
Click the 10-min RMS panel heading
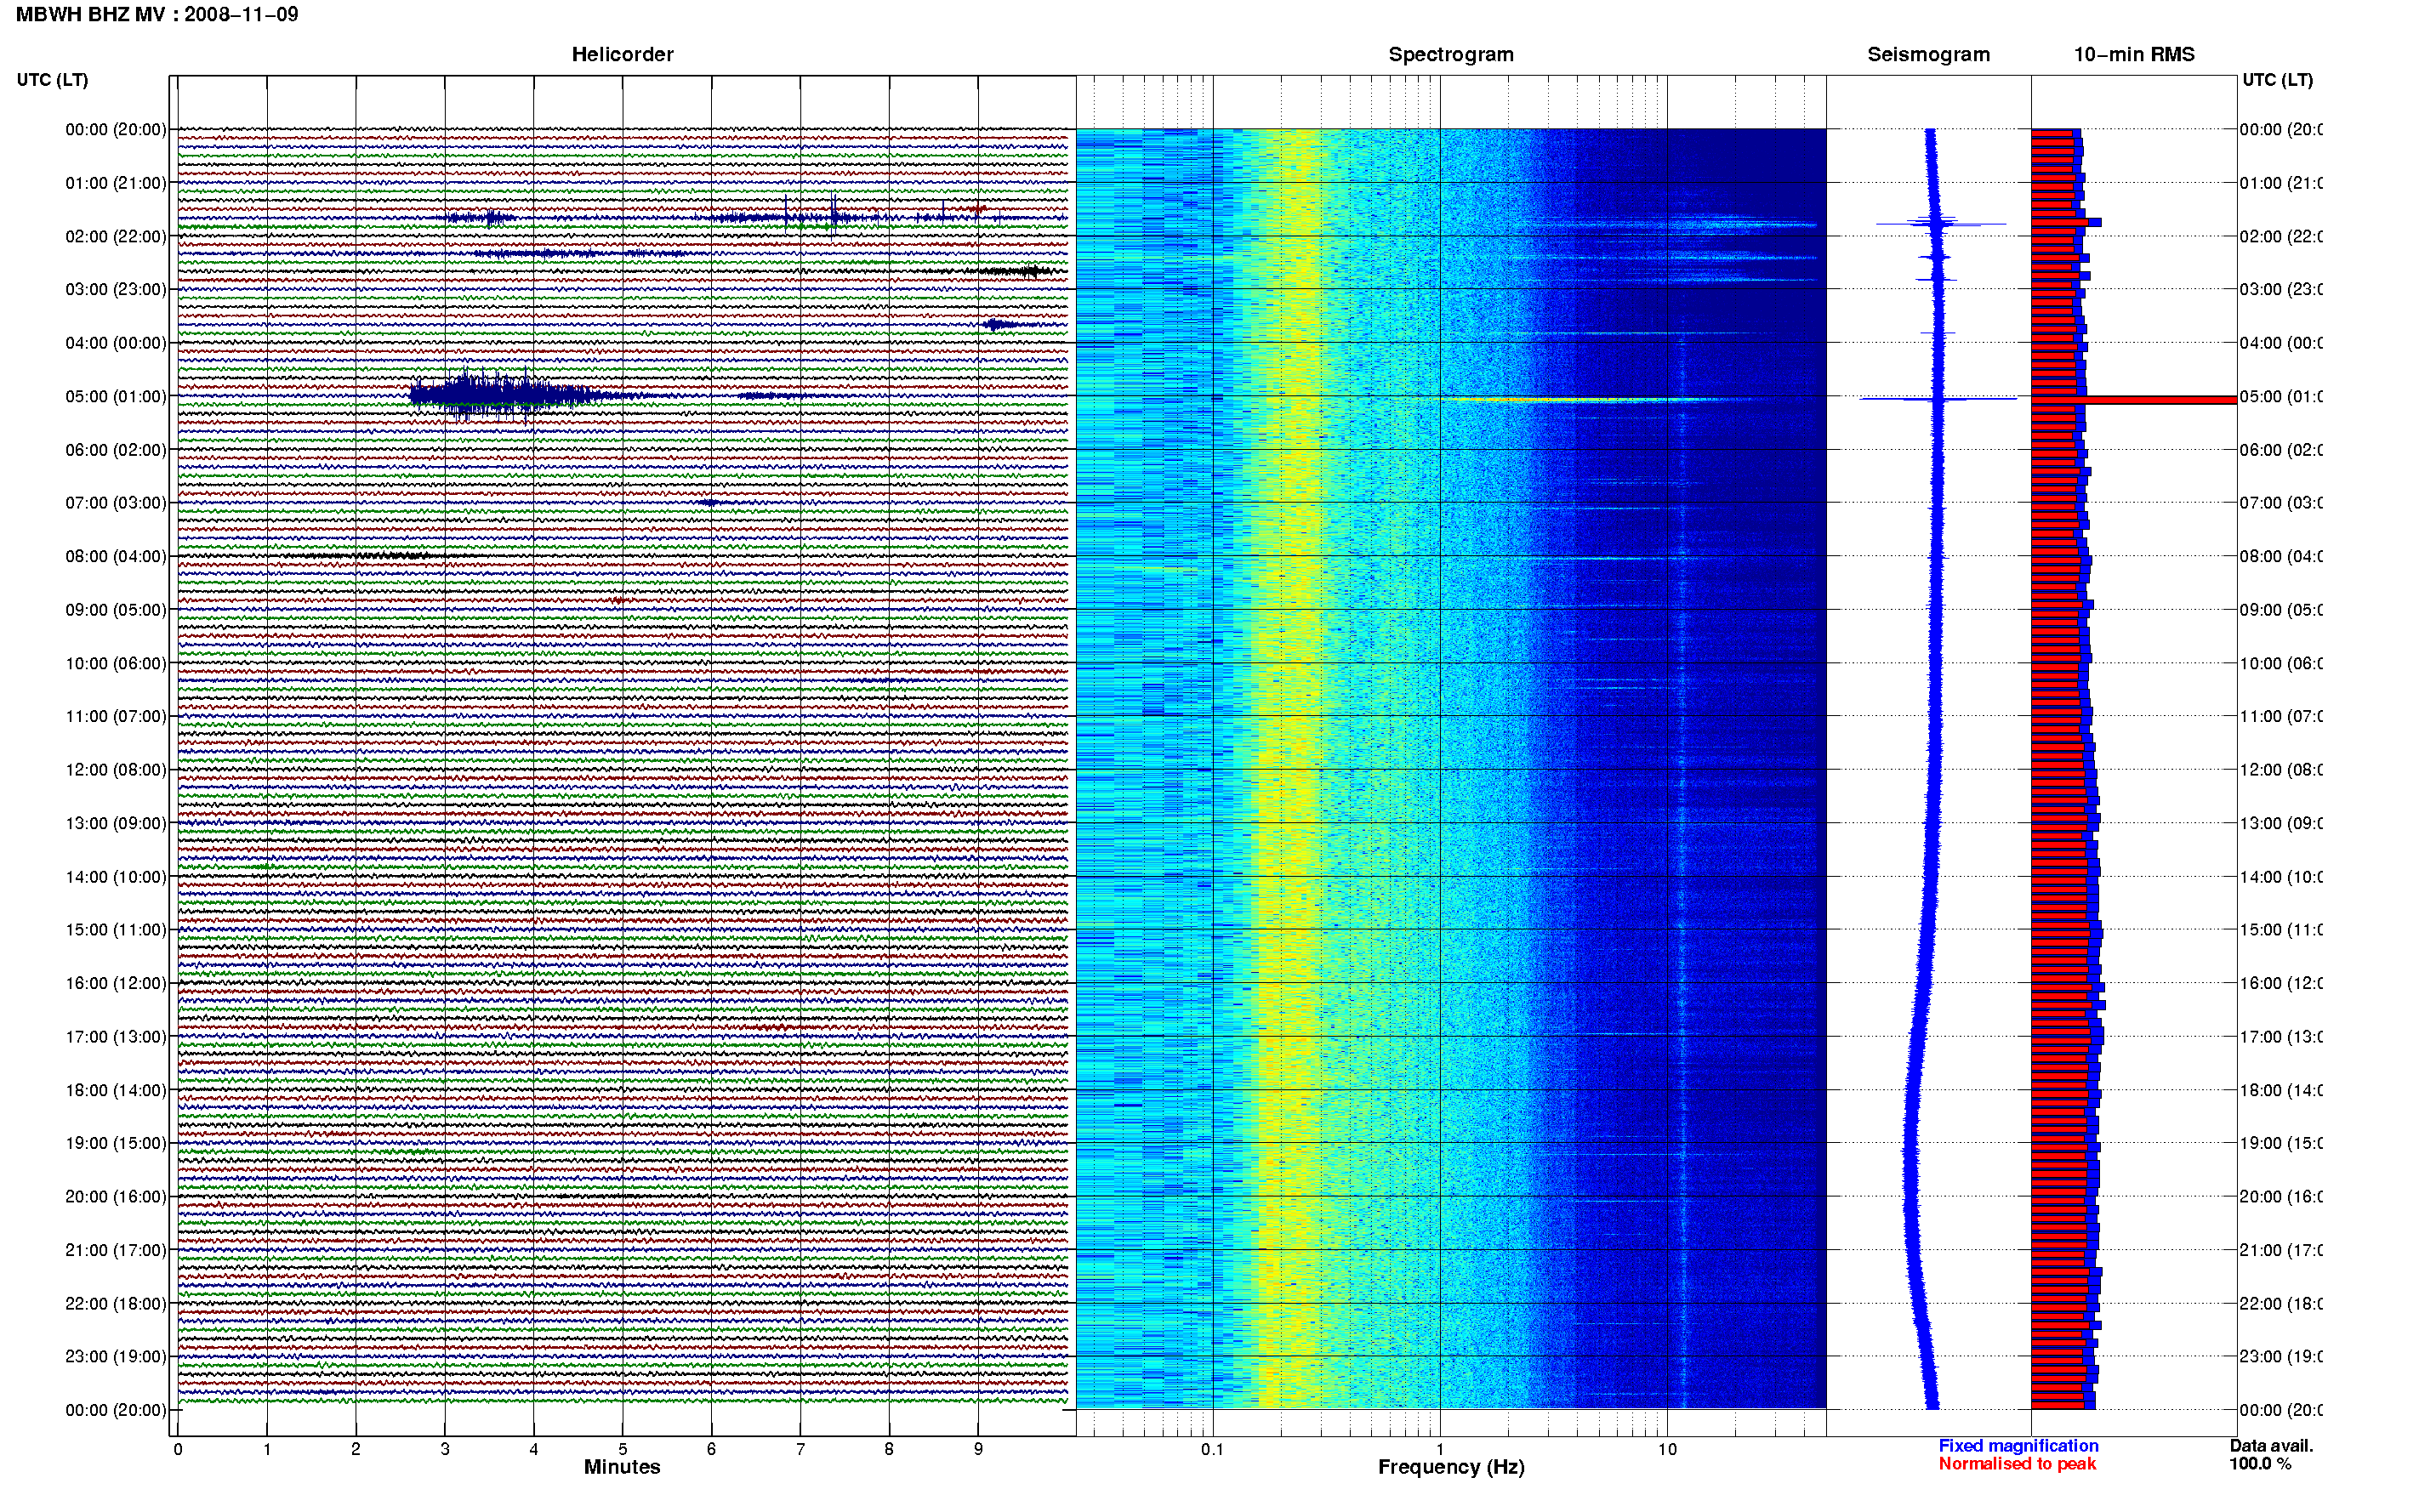(x=2134, y=54)
